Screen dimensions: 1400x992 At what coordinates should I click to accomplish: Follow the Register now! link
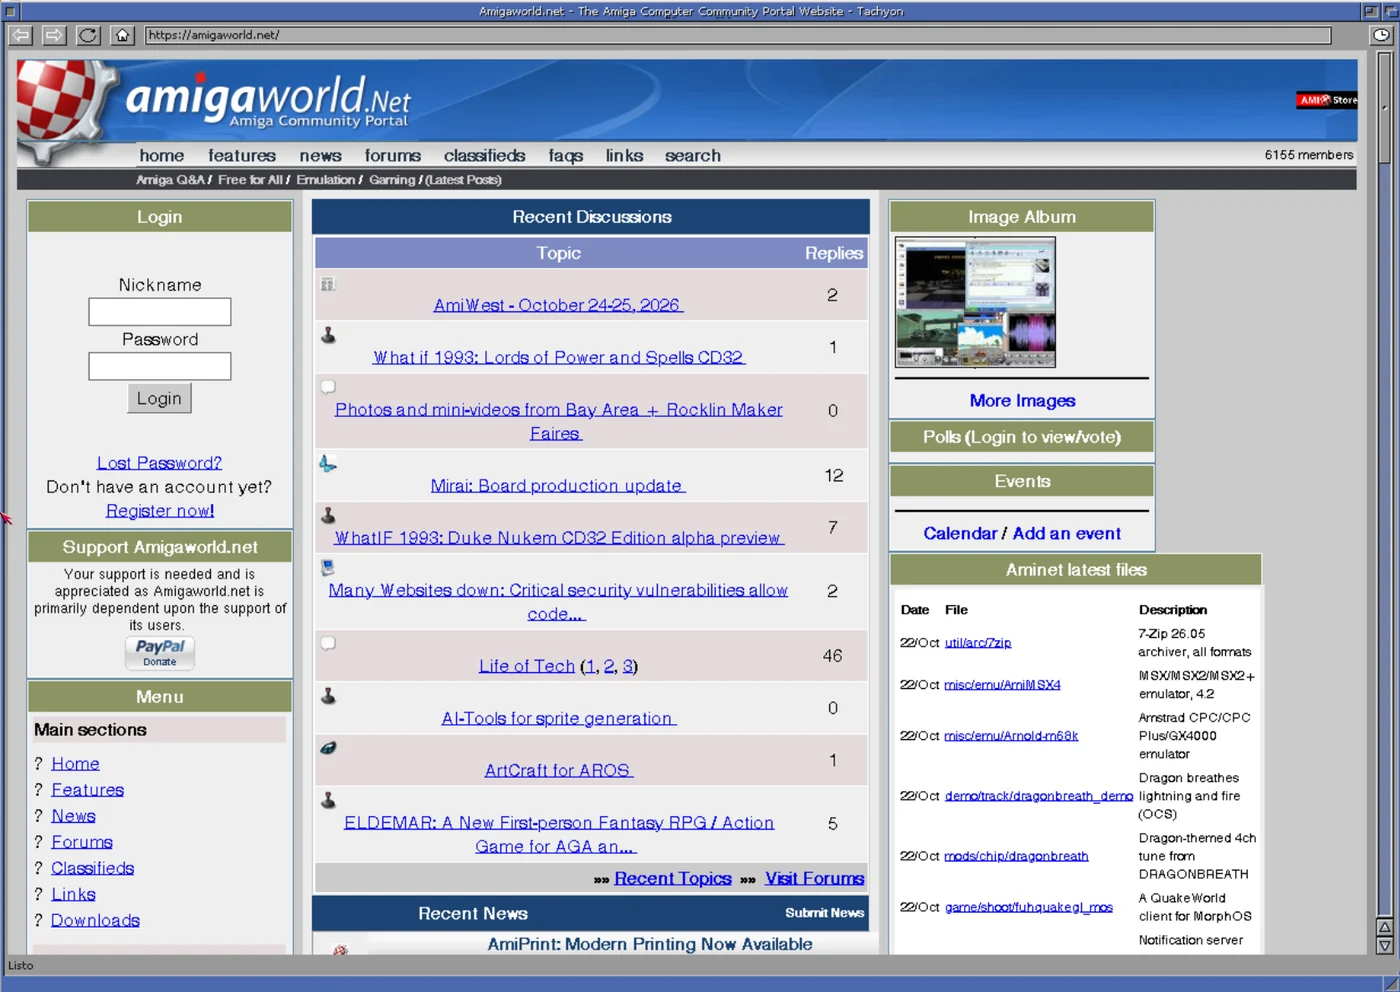click(160, 511)
